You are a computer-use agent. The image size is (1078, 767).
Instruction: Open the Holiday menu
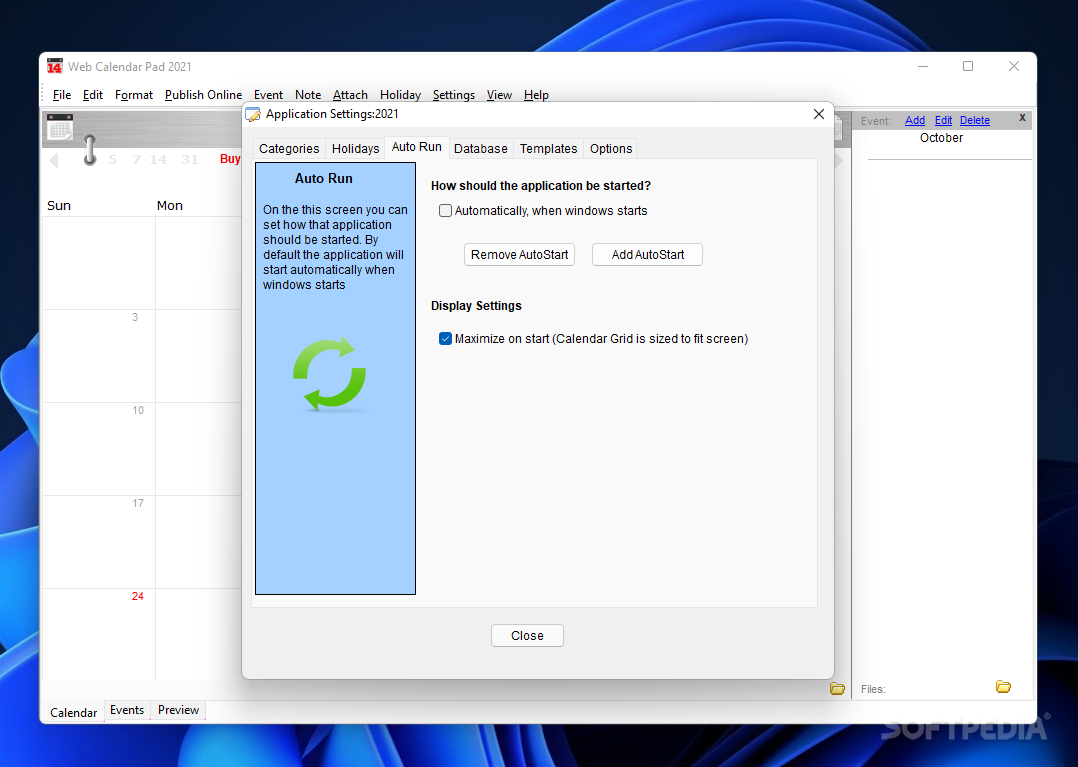point(400,95)
